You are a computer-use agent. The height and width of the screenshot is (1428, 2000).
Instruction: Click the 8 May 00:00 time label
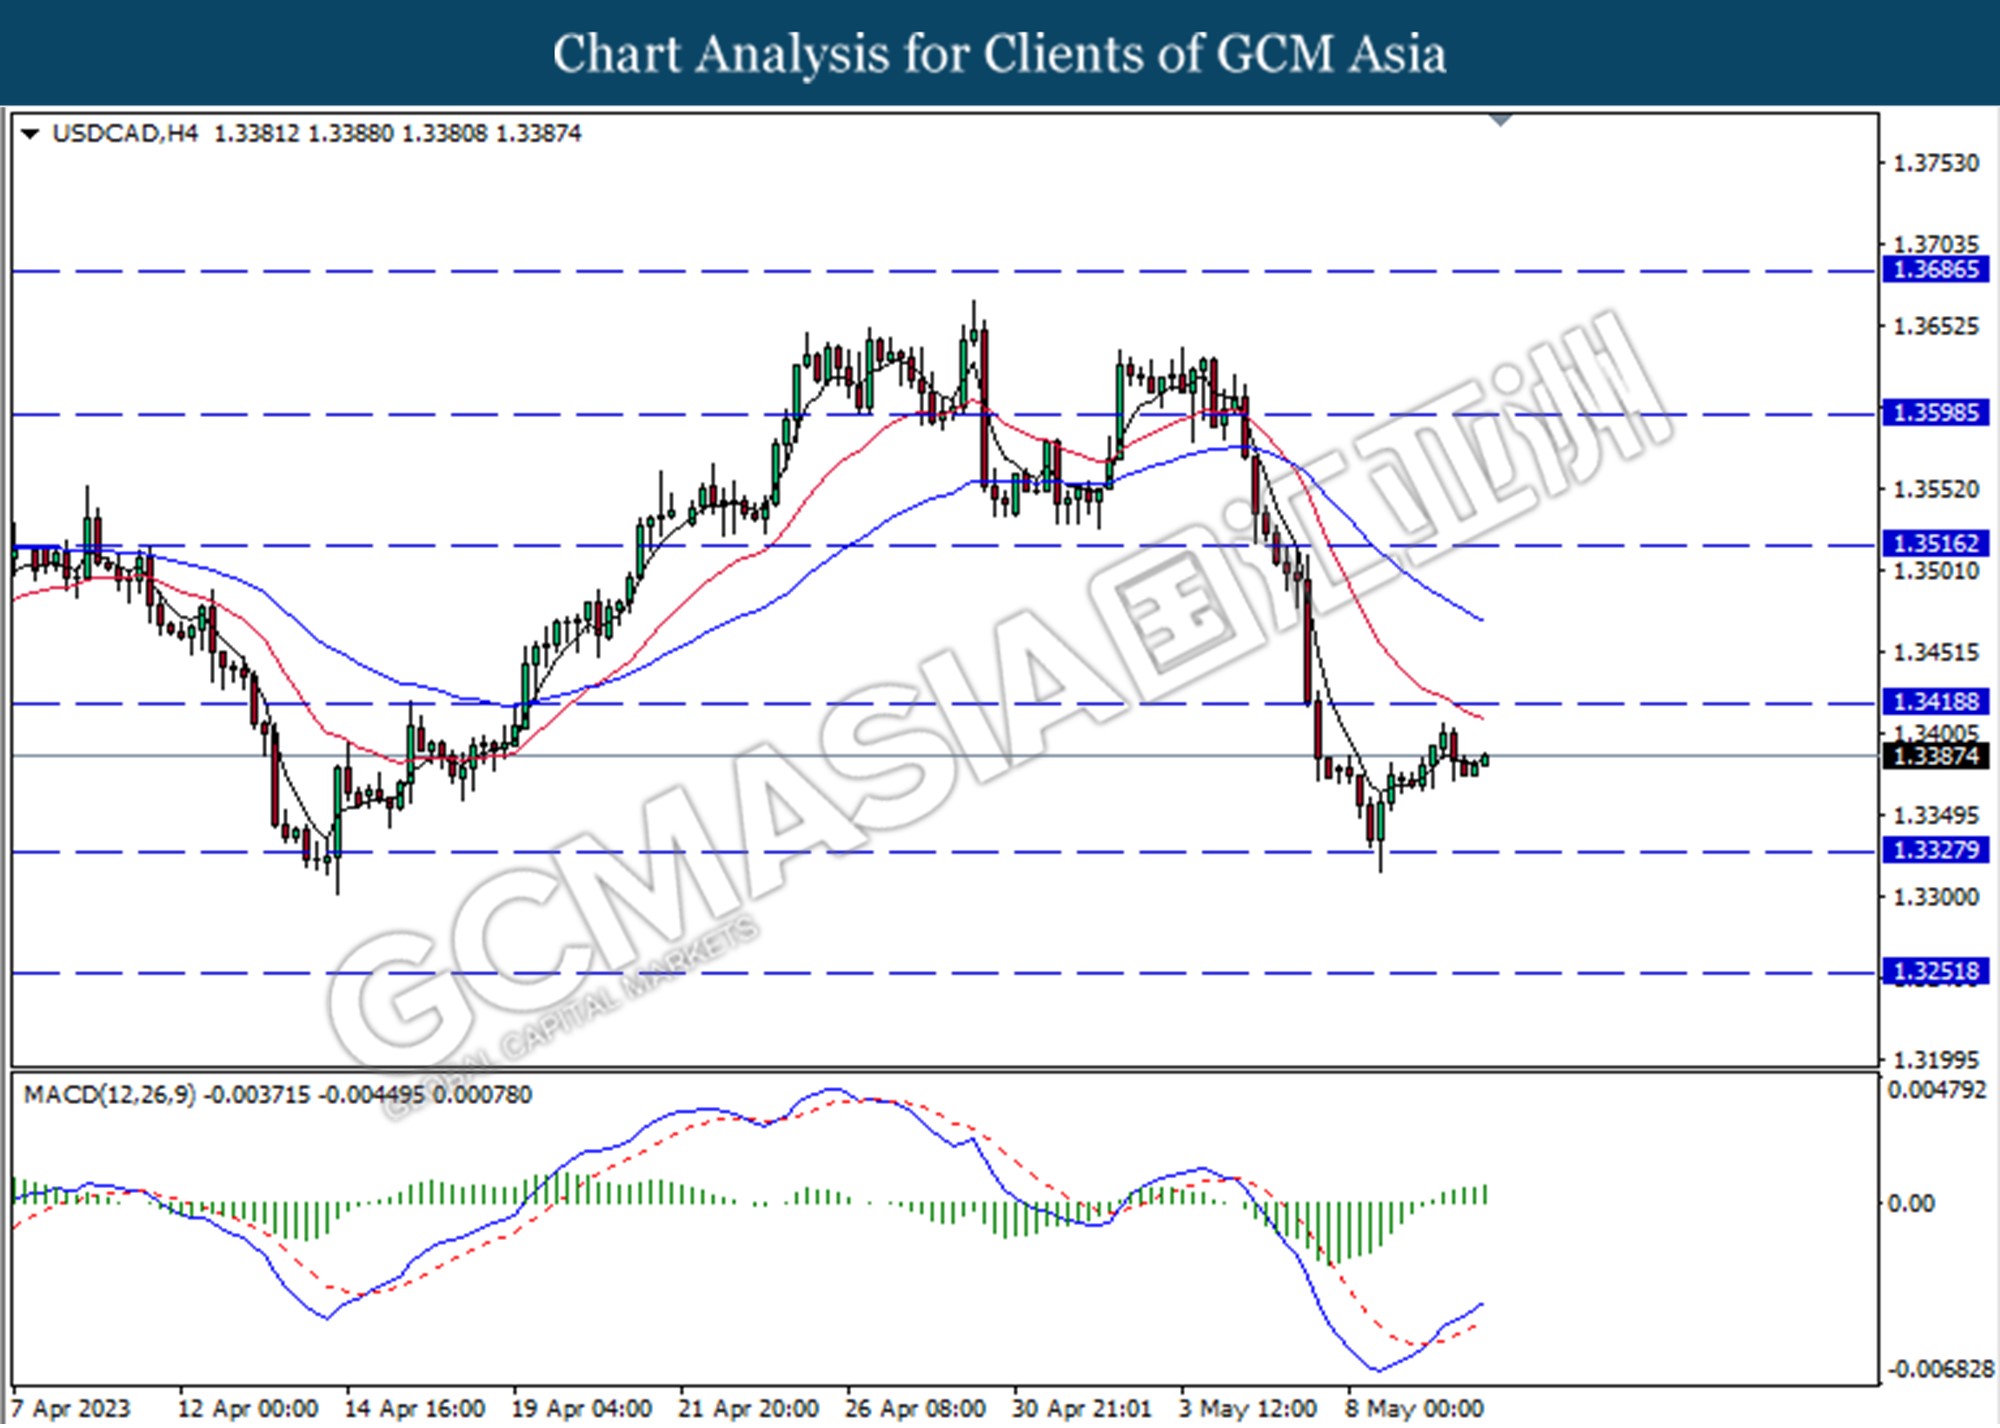[1414, 1409]
